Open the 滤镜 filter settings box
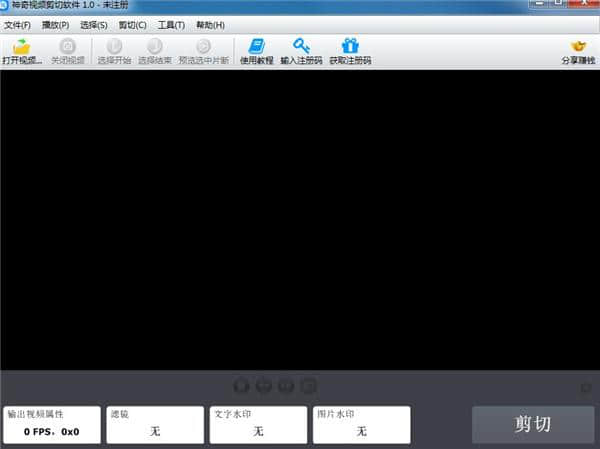Screen dimensions: 600x449 coord(154,425)
